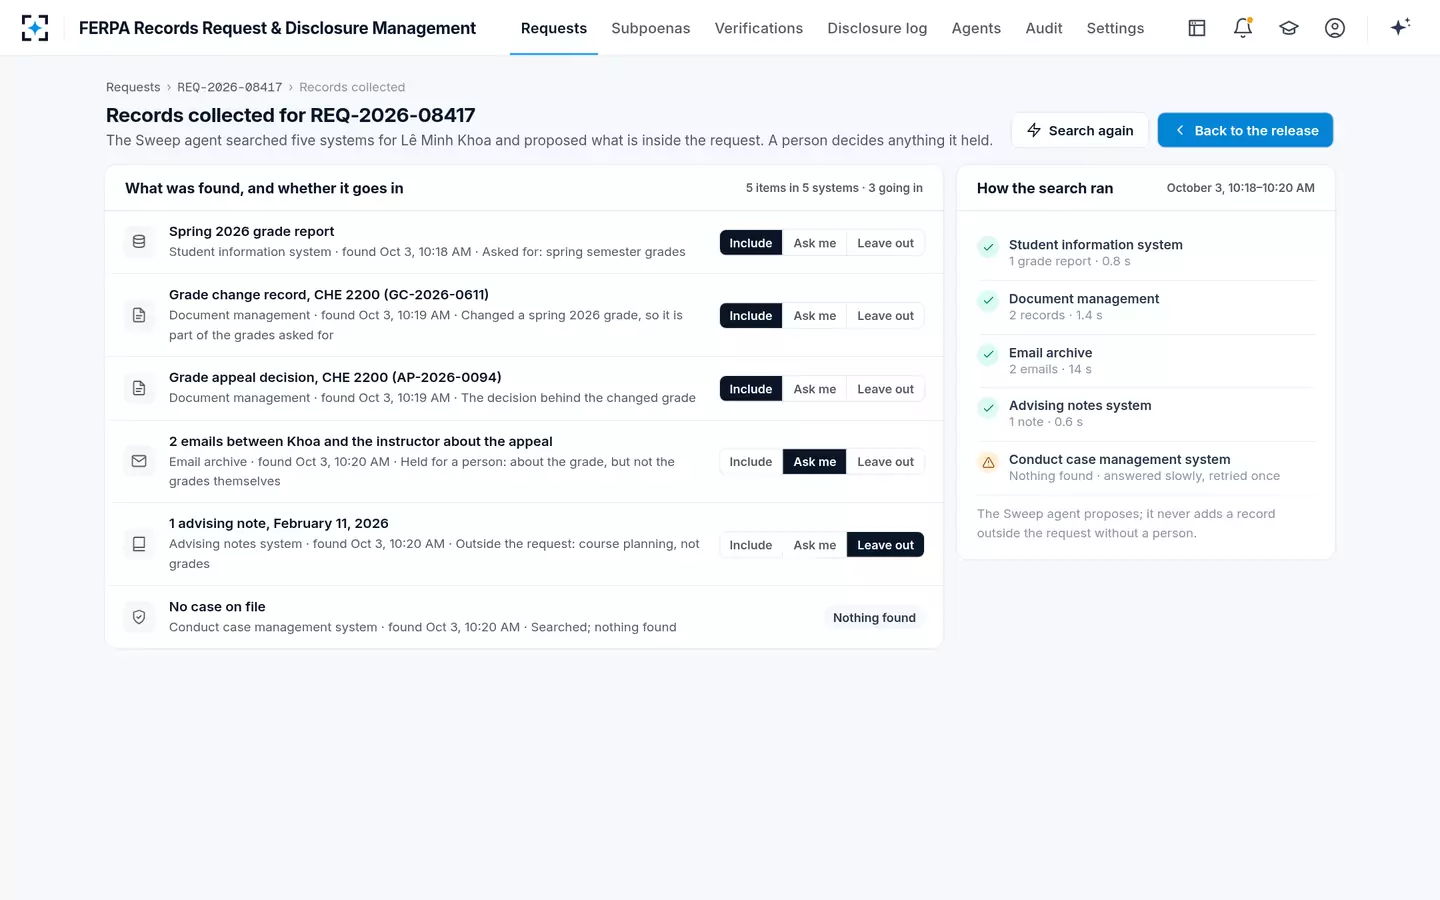This screenshot has height=900, width=1440.
Task: Set the 2 emails row to Include
Action: point(751,462)
